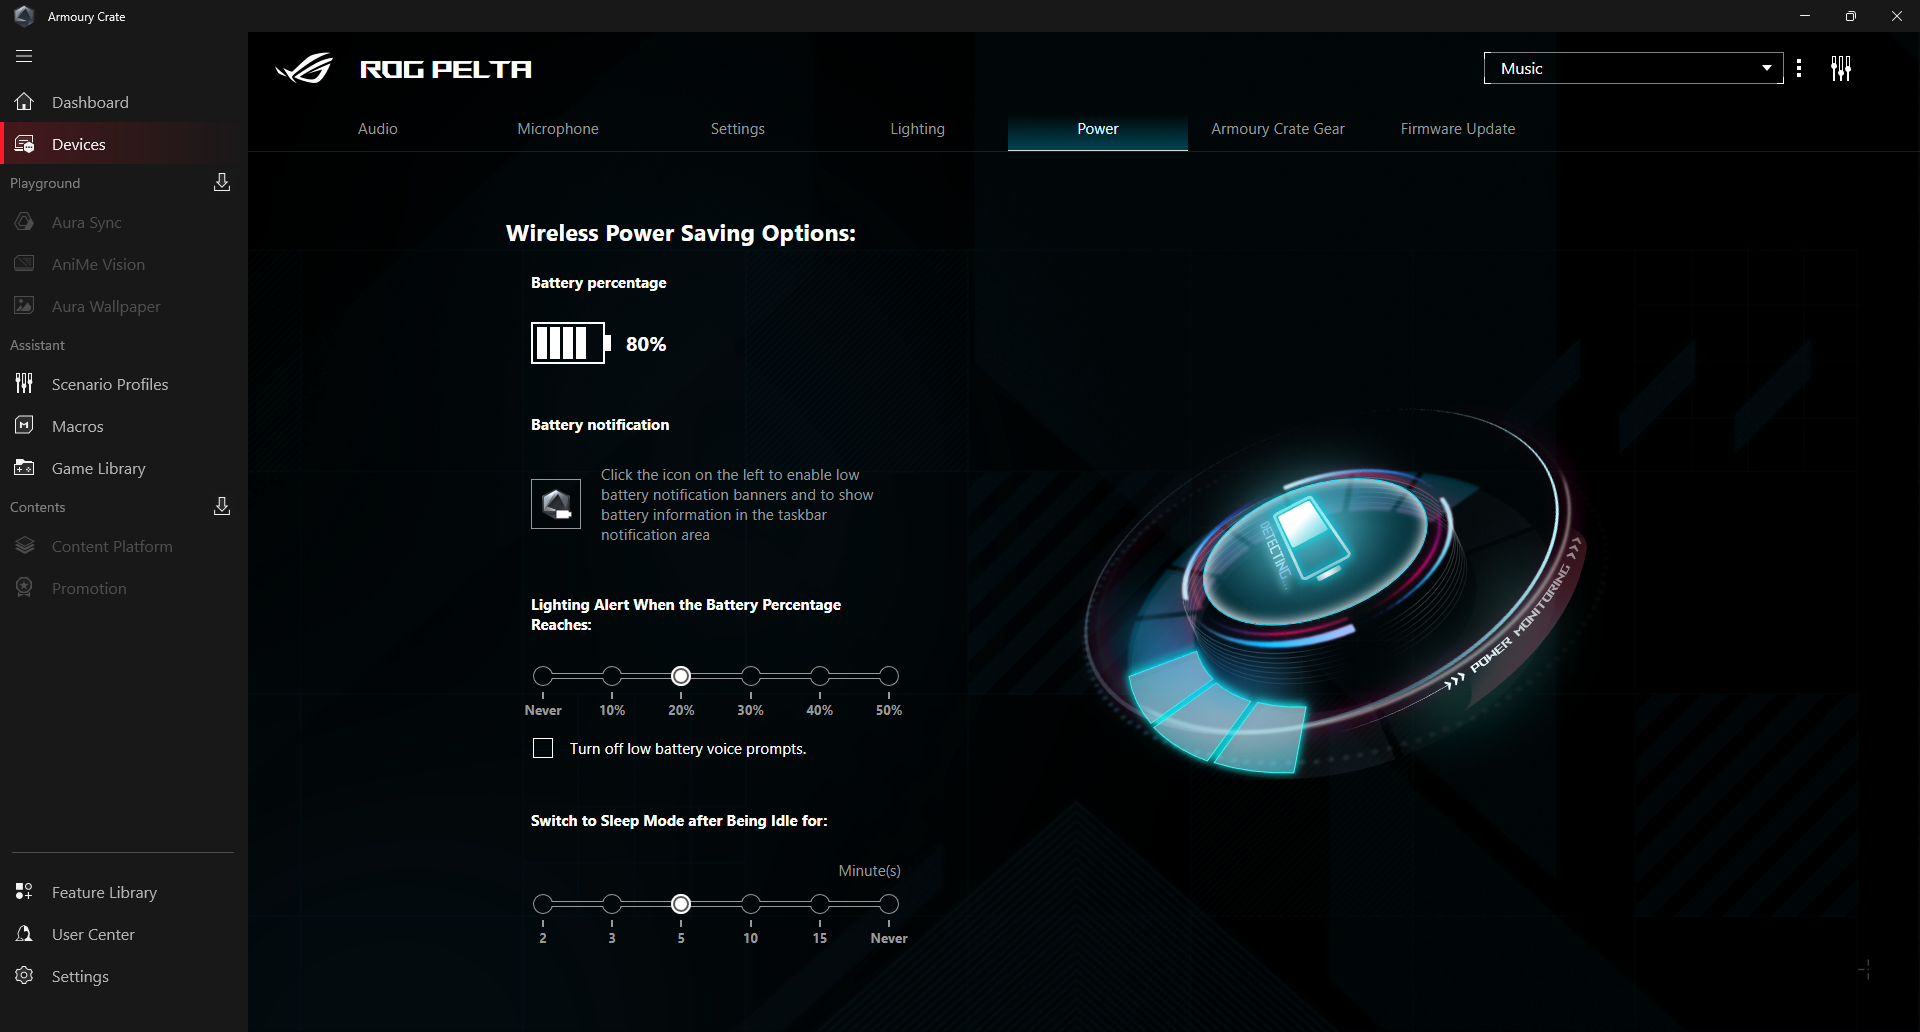Viewport: 1920px width, 1032px height.
Task: Select the 20% lighting alert slider handle
Action: pyautogui.click(x=681, y=676)
